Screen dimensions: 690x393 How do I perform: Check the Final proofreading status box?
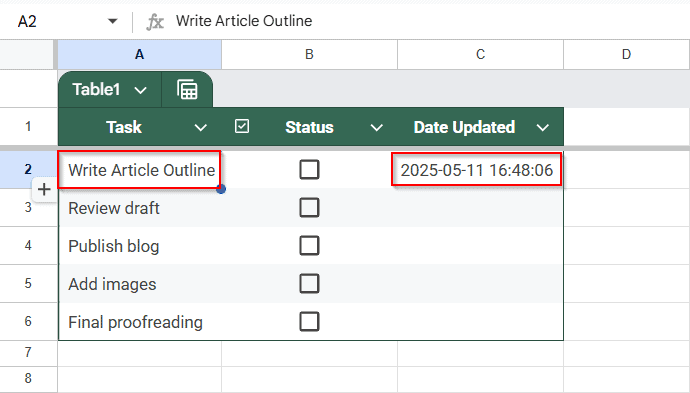(x=309, y=321)
